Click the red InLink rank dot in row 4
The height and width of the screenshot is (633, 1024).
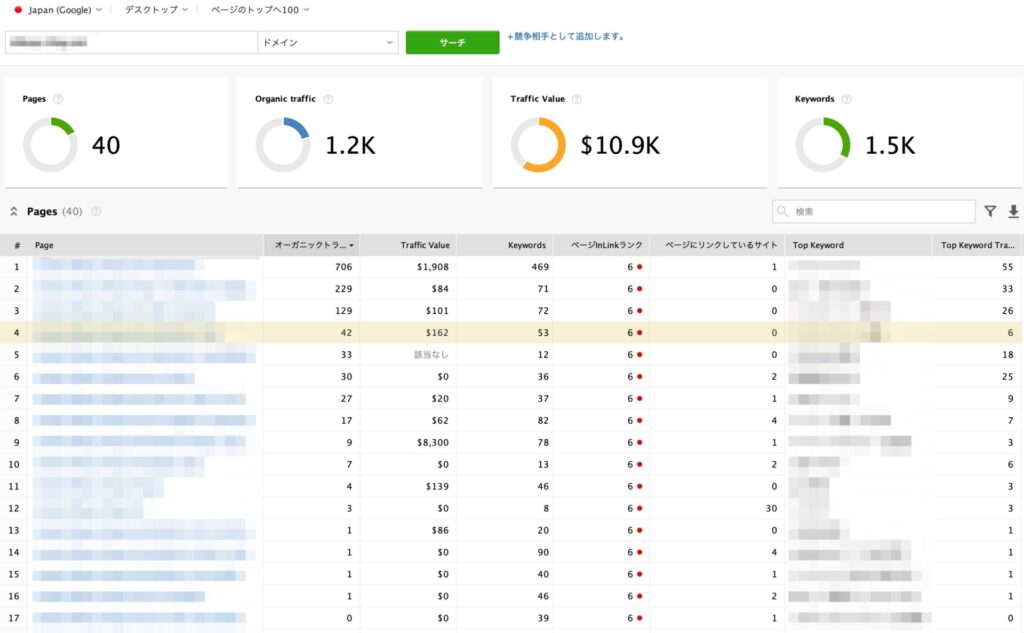(x=639, y=333)
